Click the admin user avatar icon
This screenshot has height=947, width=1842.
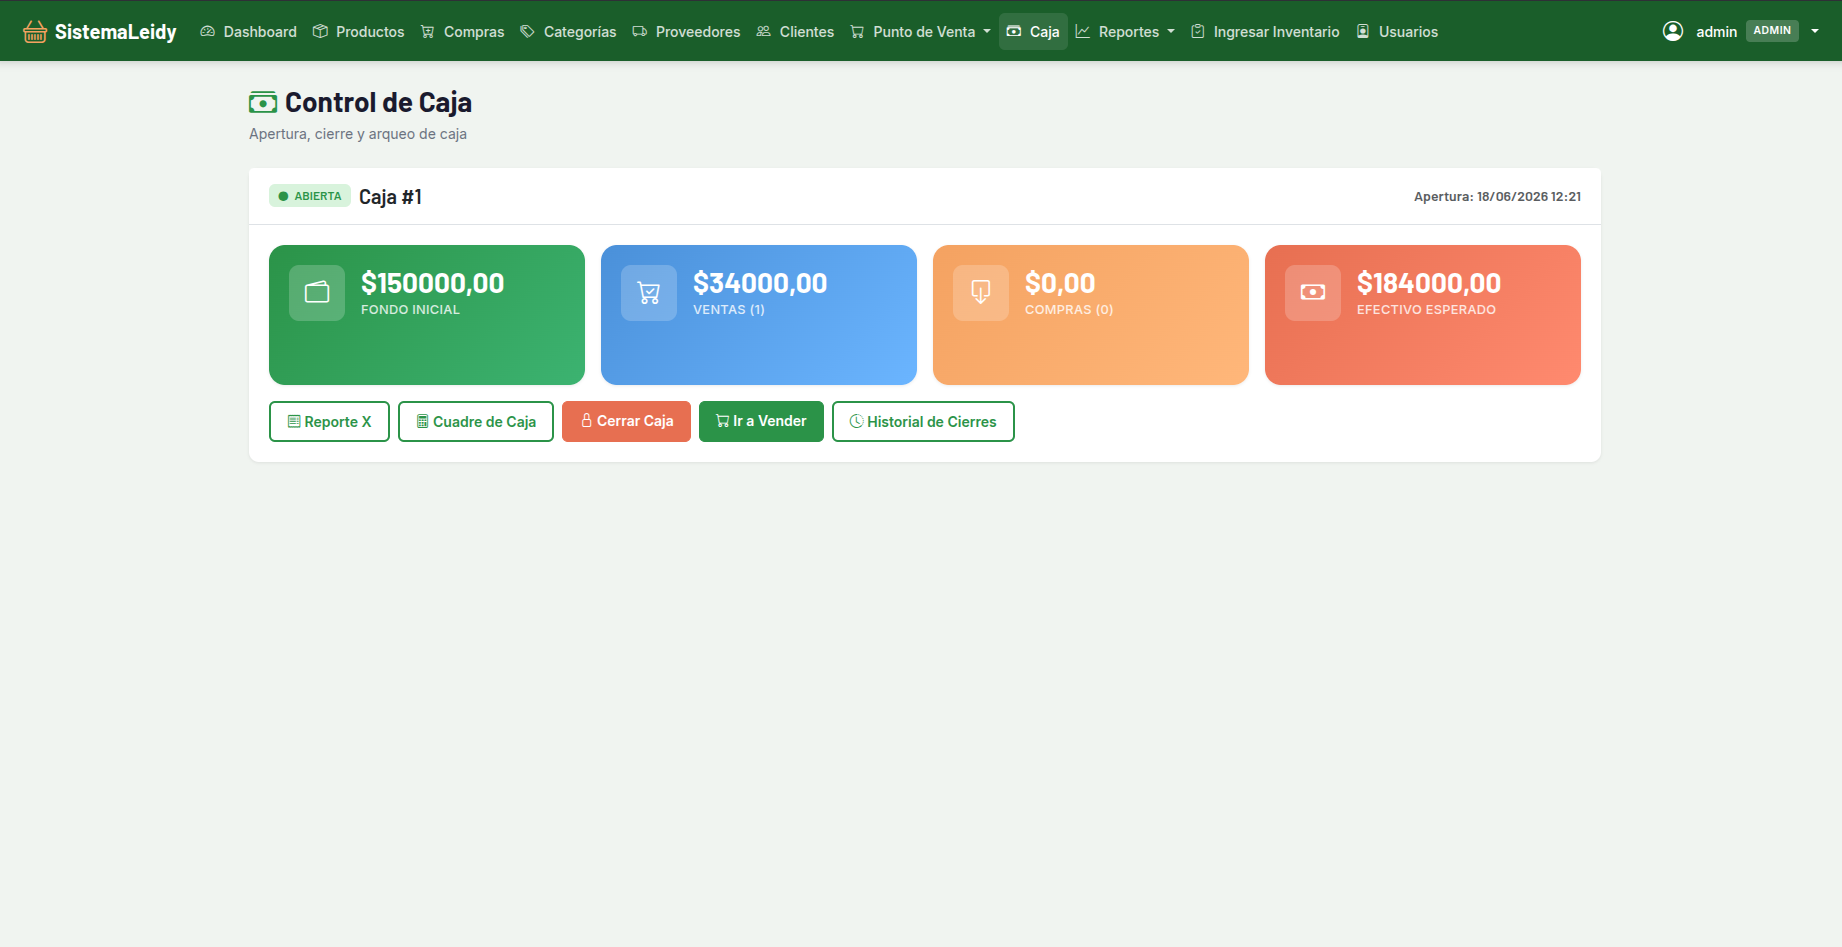pos(1673,31)
